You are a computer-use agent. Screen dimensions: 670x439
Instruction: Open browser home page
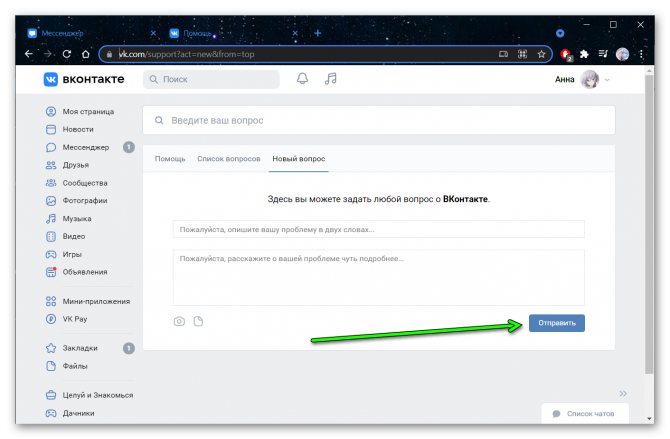[85, 54]
